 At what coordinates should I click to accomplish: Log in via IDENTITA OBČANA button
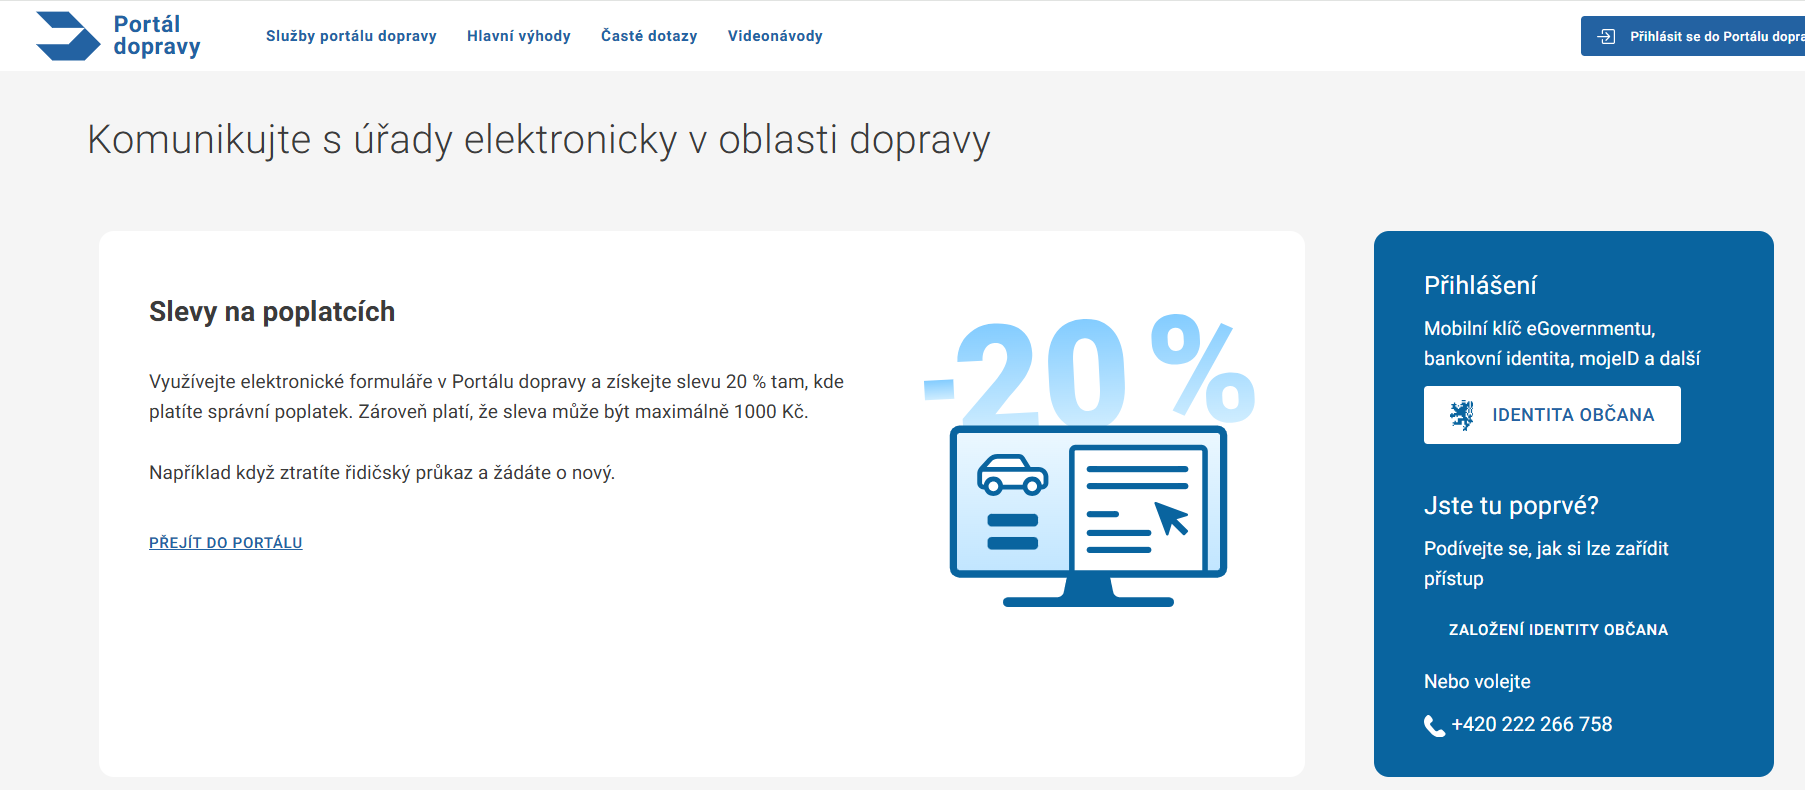[x=1552, y=415]
